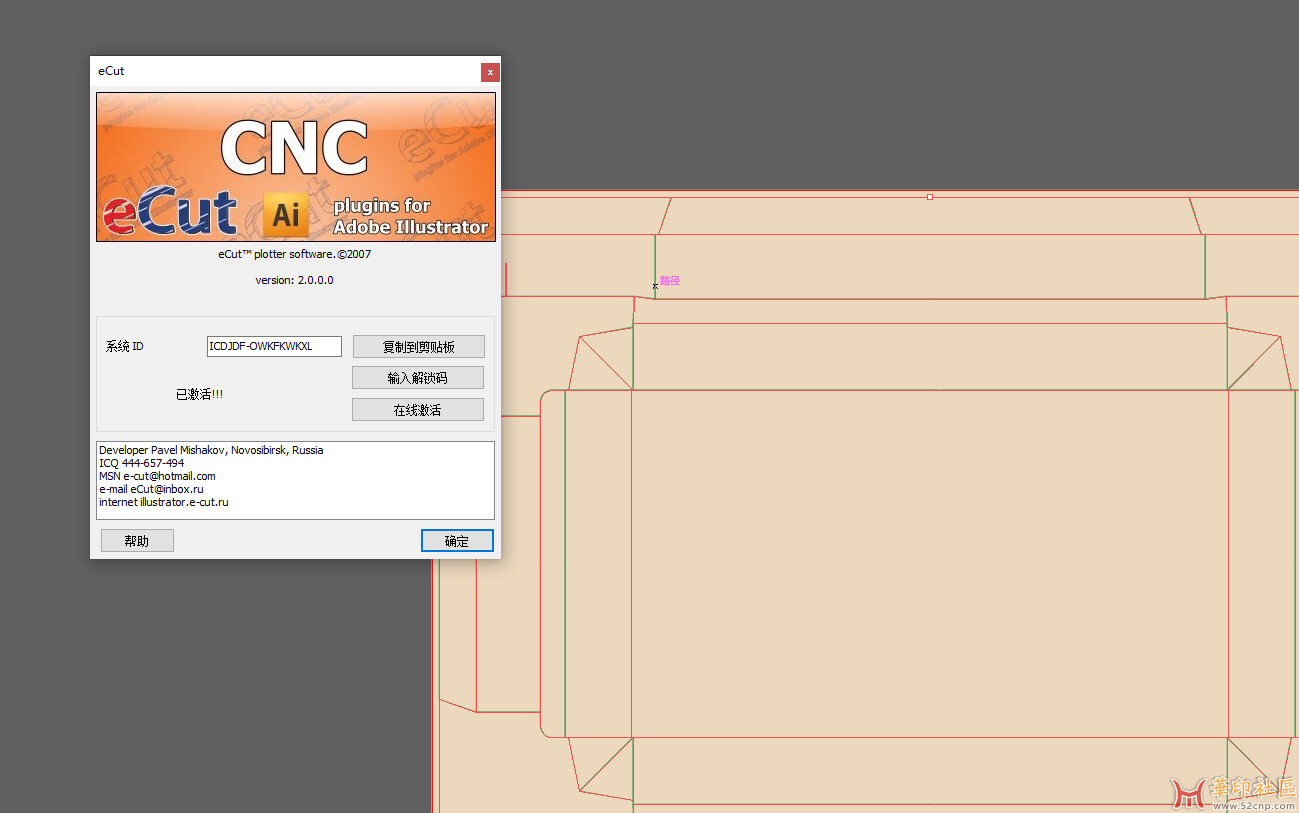Confirm the dialog with 确定
Screen dimensions: 1299x813
pyautogui.click(x=457, y=541)
